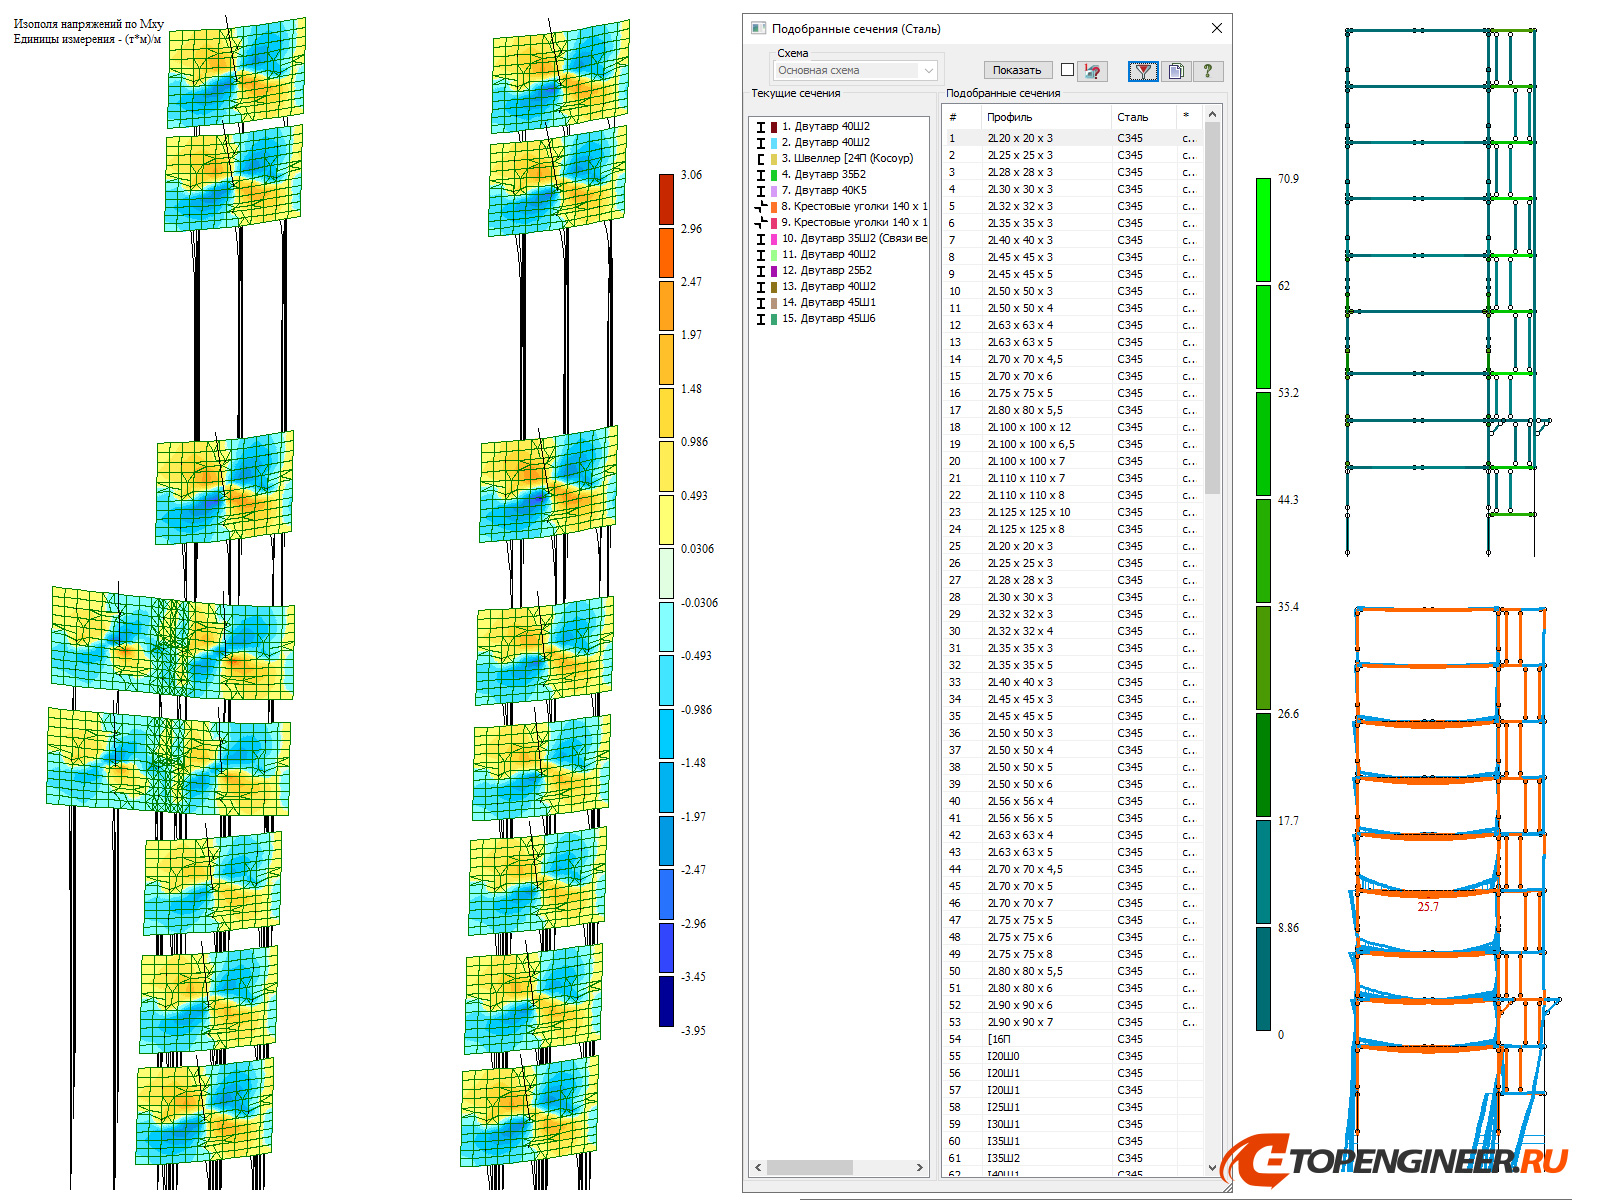Viewport: 1600px width, 1200px height.
Task: Toggle the checkbox next to Показать
Action: tap(1067, 70)
